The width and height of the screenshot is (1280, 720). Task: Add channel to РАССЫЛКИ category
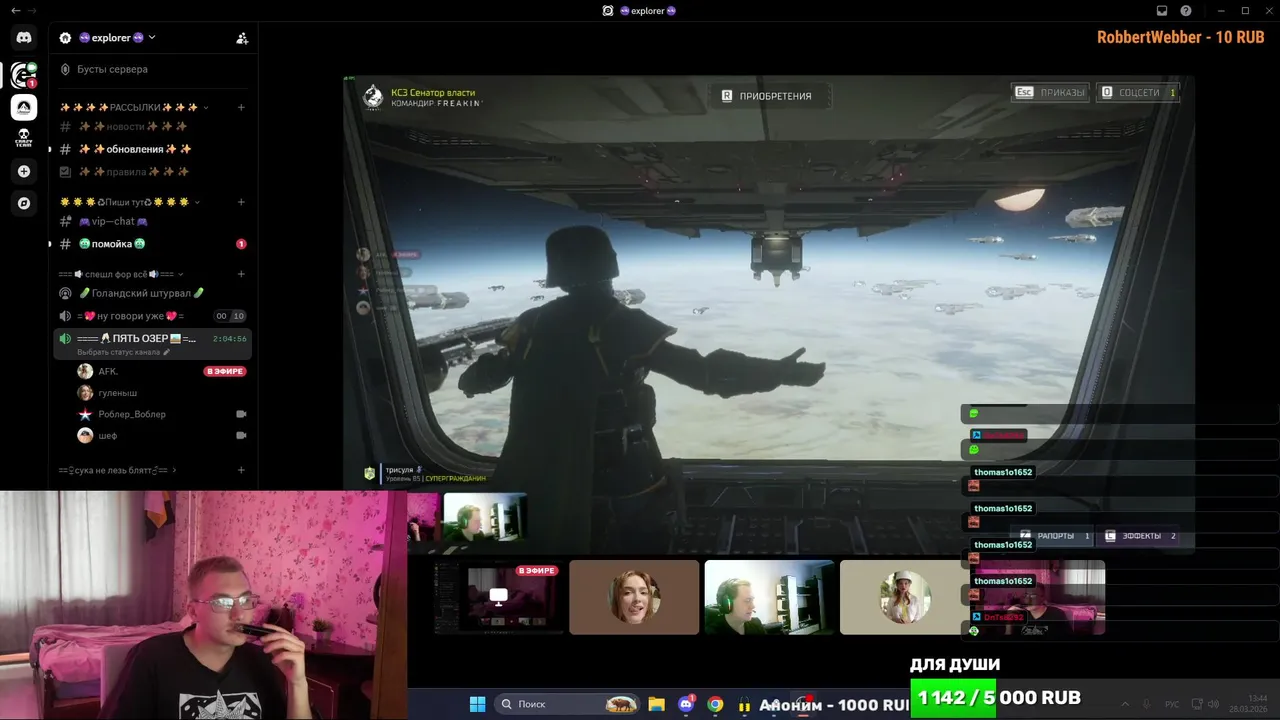click(241, 107)
